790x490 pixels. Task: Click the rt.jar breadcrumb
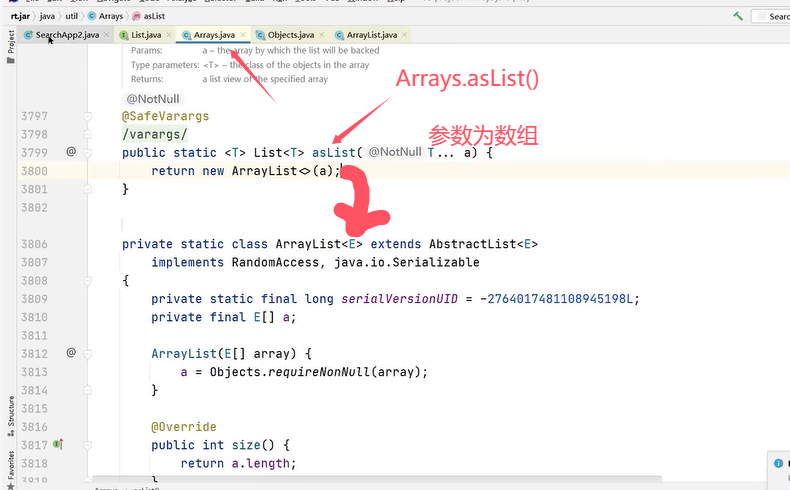(x=20, y=16)
